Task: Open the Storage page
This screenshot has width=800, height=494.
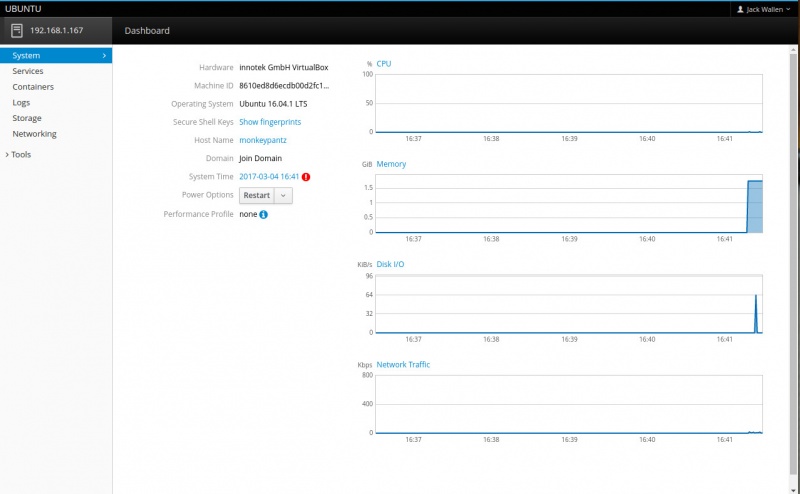Action: tap(27, 118)
